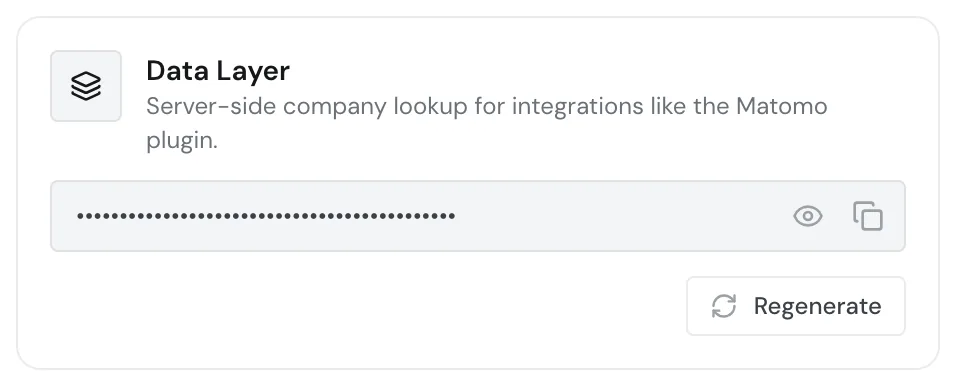This screenshot has width=956, height=386.
Task: Regenerate the Data Layer key
Action: (x=796, y=306)
